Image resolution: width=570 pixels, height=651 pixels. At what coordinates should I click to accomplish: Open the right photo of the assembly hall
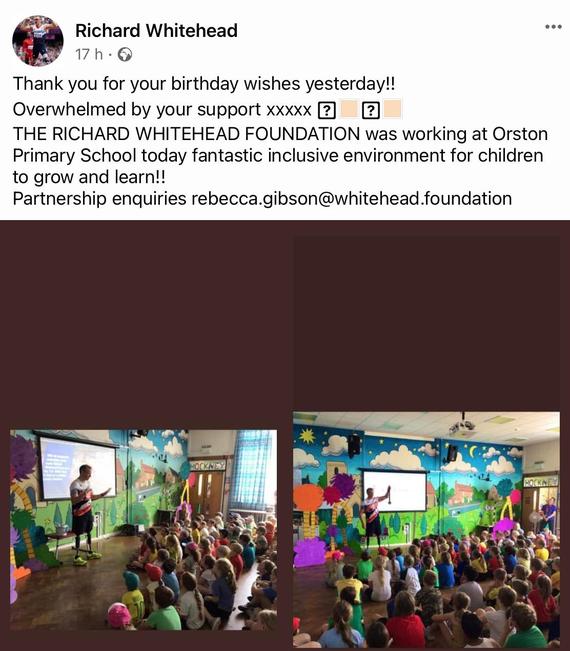coord(426,530)
